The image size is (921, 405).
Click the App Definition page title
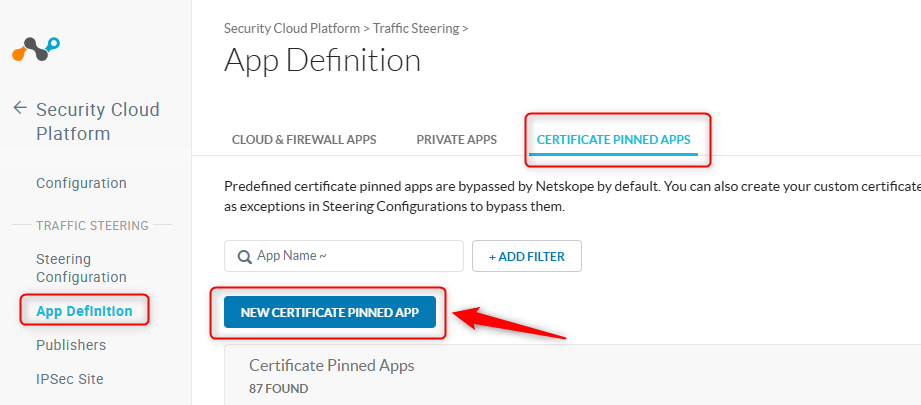[322, 60]
